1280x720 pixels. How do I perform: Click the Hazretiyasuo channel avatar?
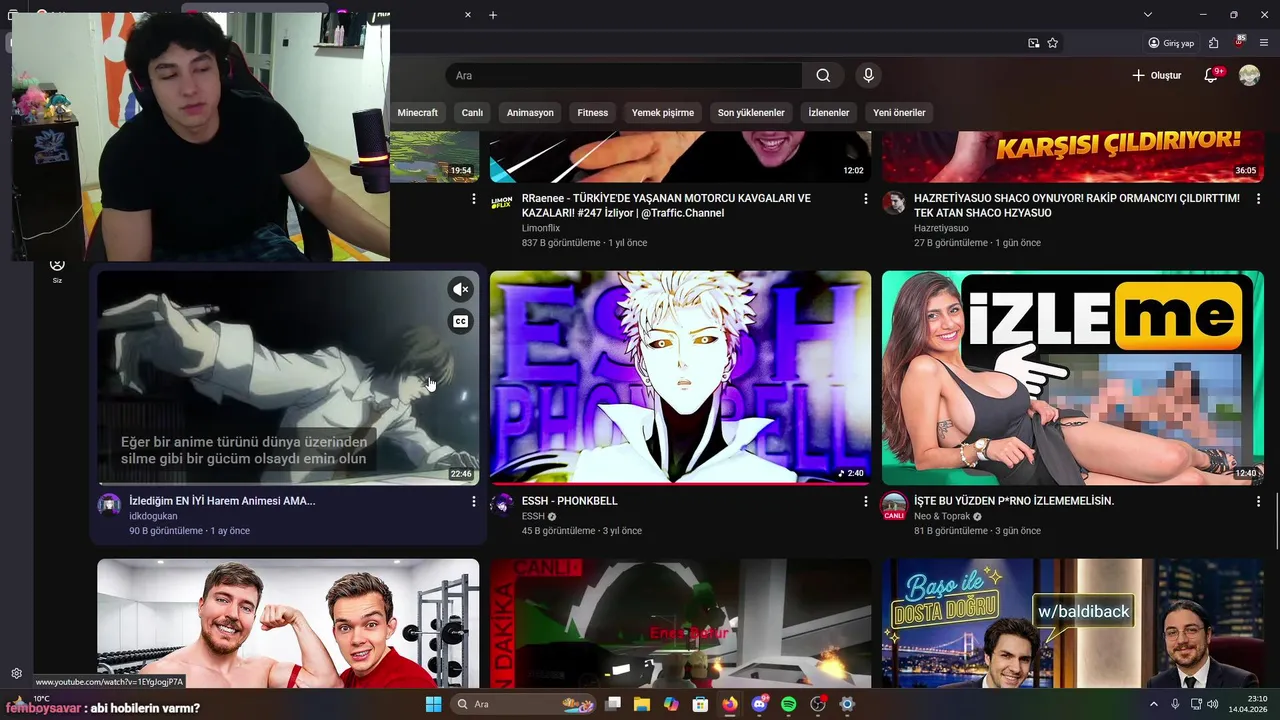(x=894, y=203)
